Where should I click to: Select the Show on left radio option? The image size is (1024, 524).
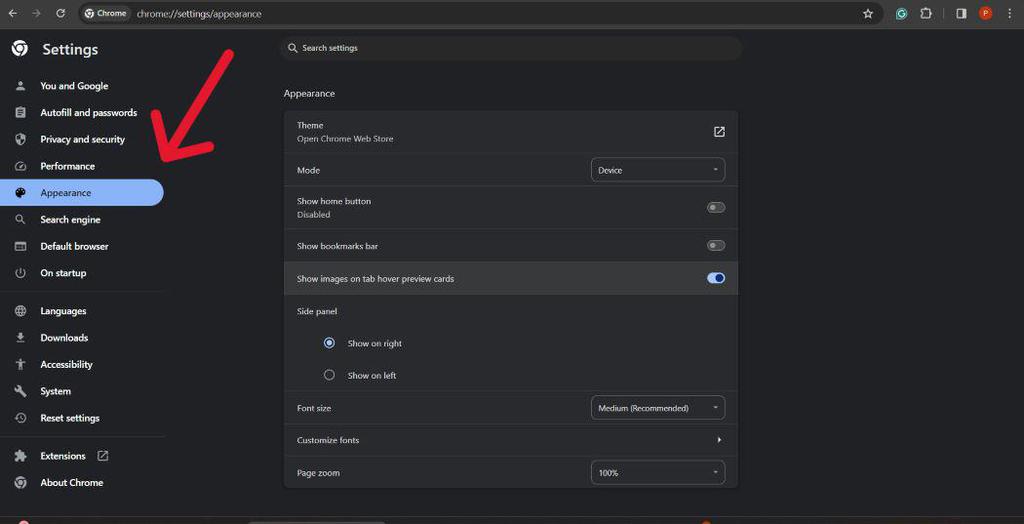click(x=329, y=376)
